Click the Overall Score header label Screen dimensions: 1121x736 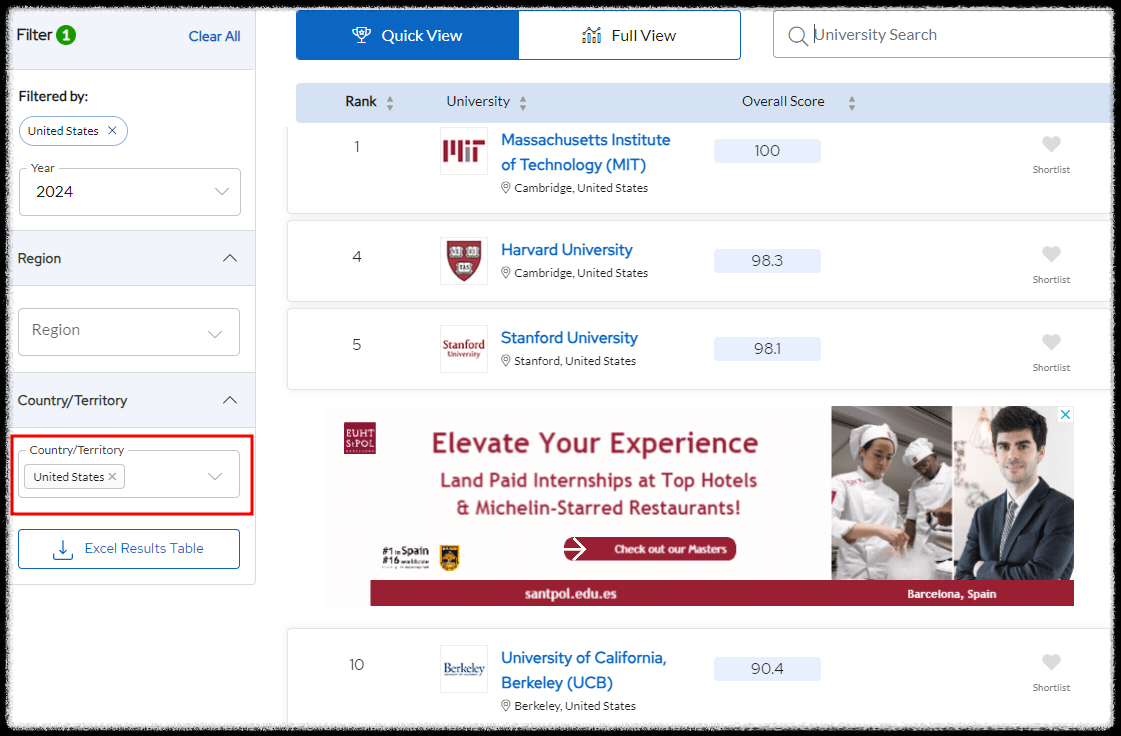[x=783, y=102]
